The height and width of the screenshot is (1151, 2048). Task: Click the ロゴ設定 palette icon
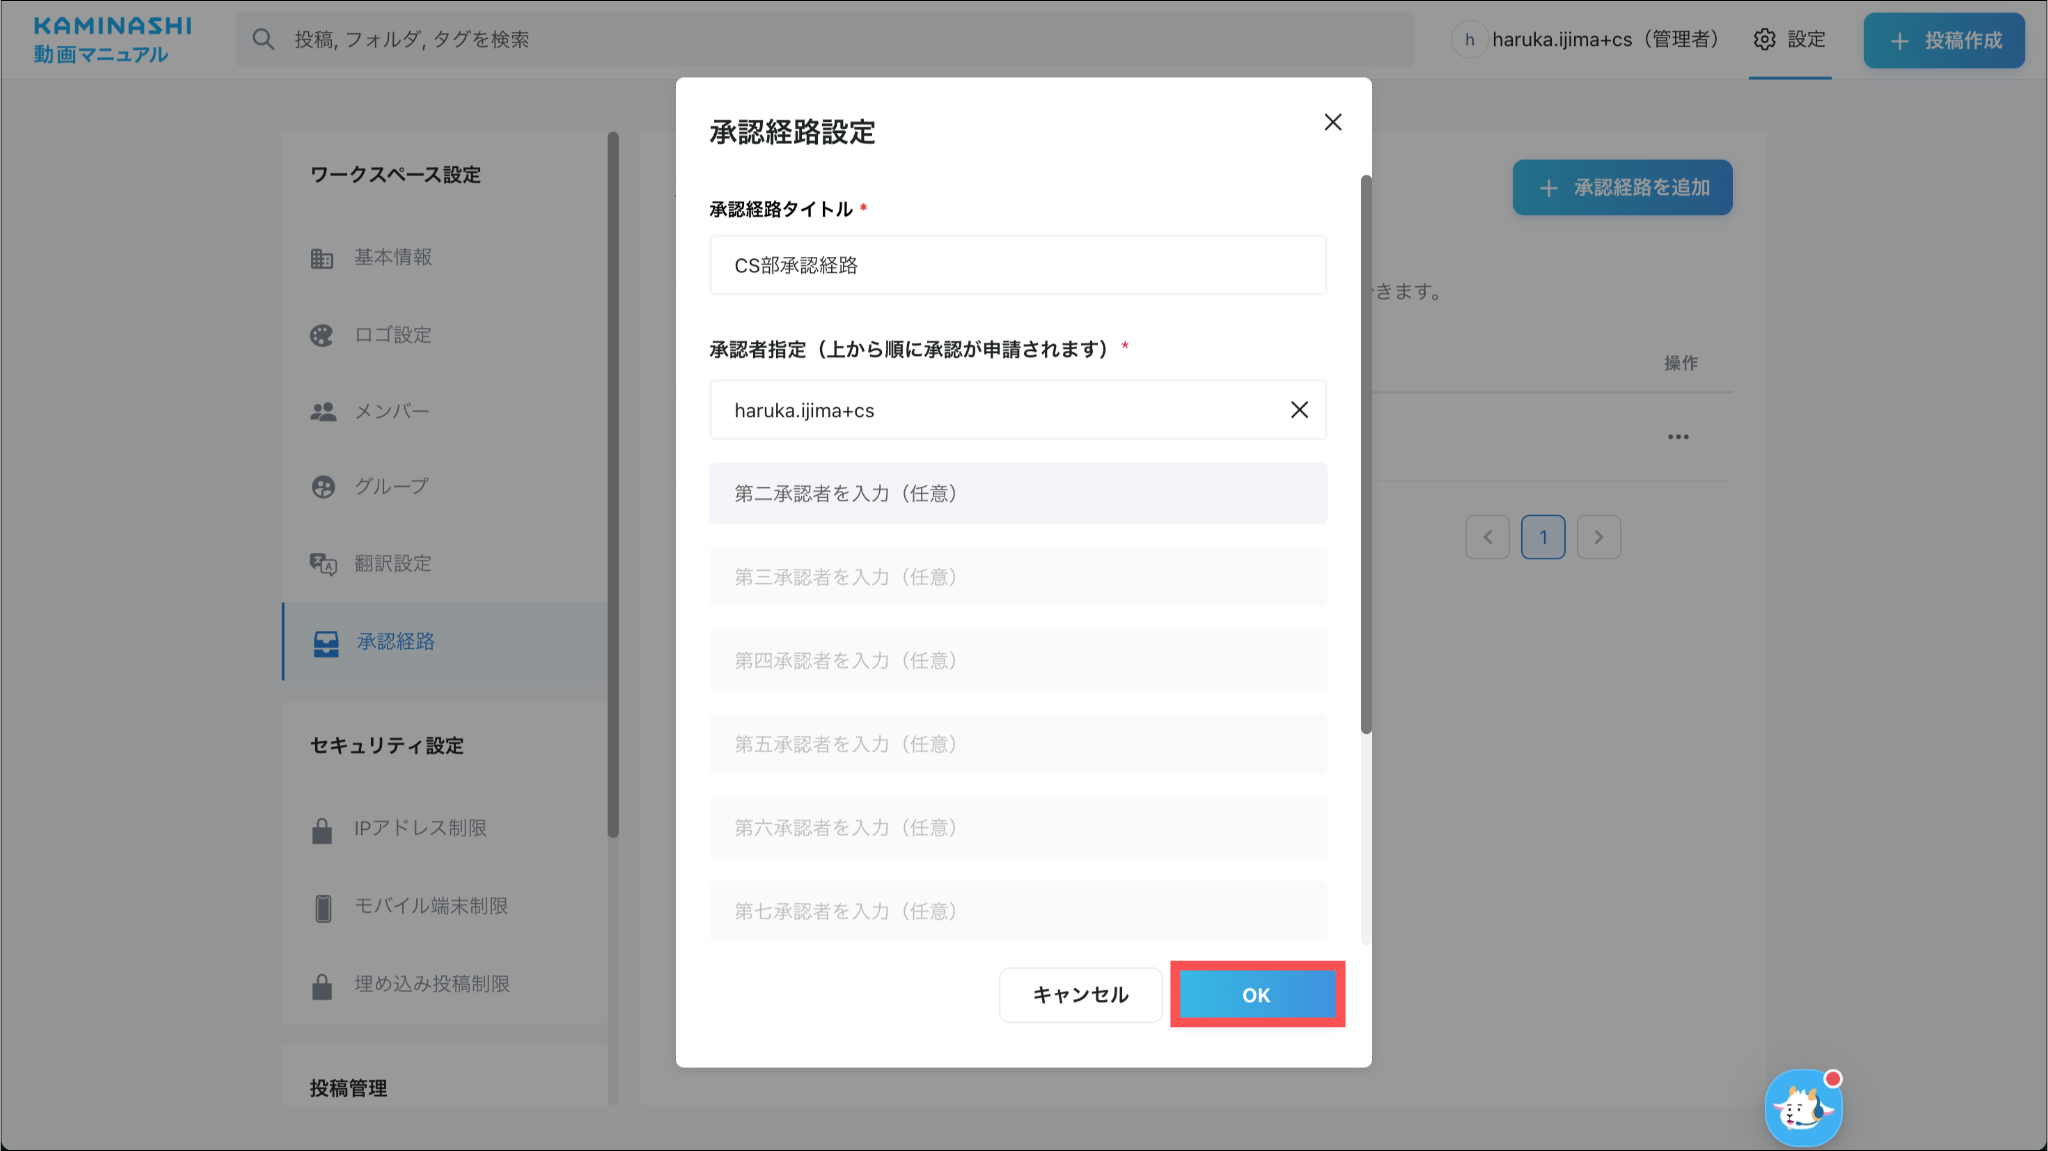(322, 335)
